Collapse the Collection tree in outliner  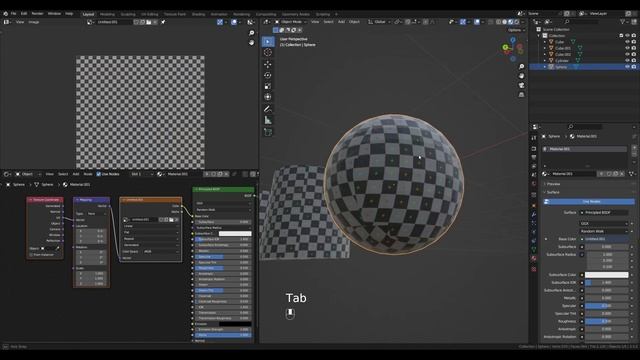[539, 36]
